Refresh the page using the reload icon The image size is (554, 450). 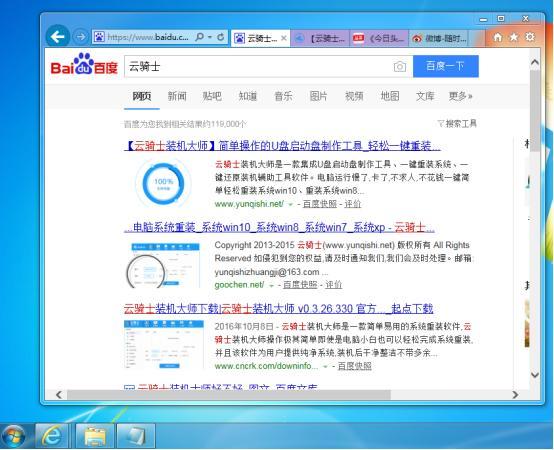click(220, 37)
